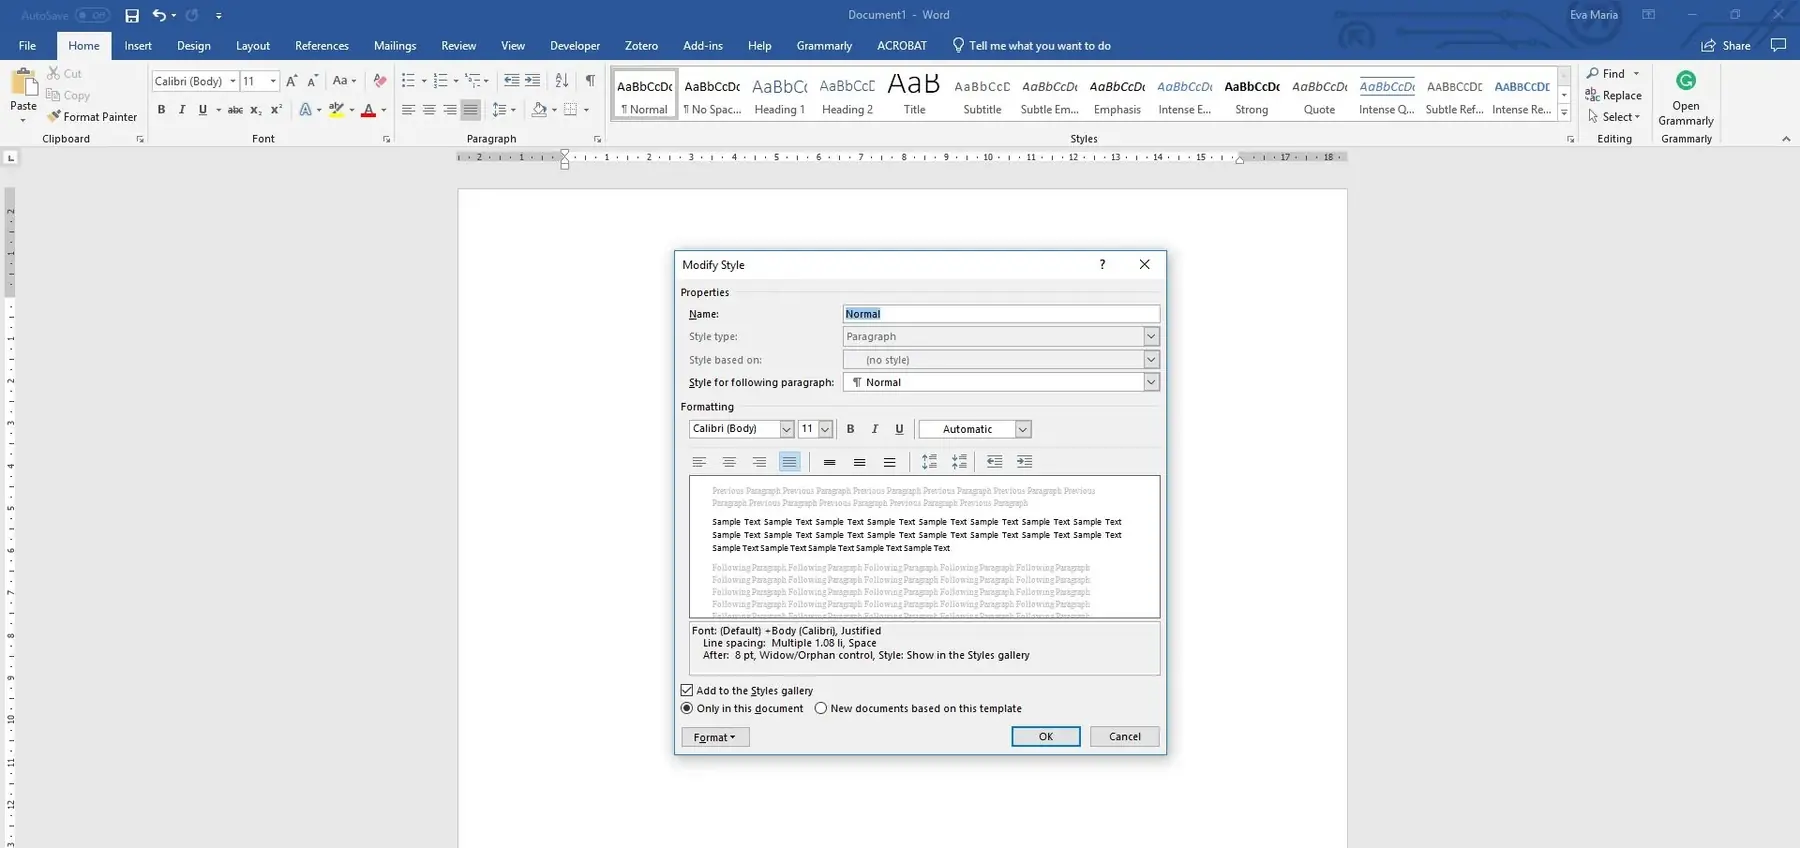
Task: Open the Layout ribbon tab
Action: [253, 46]
